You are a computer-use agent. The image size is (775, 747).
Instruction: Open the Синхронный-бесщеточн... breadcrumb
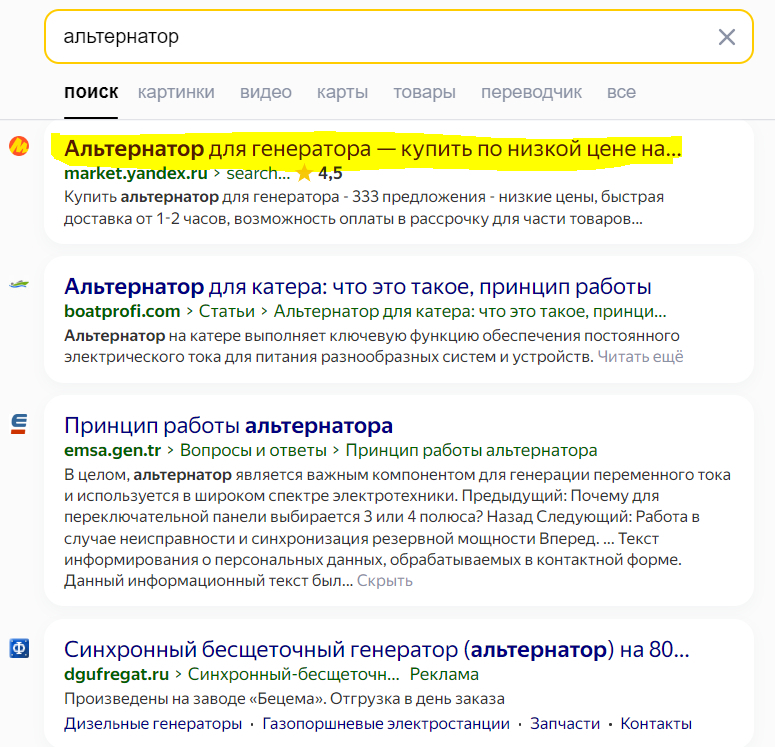(x=294, y=674)
